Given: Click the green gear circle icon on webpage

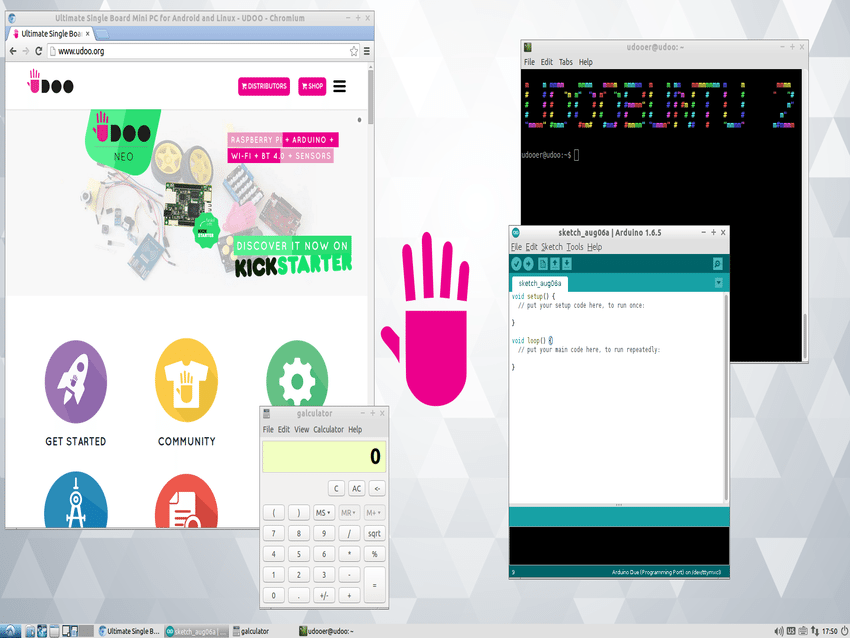Looking at the screenshot, I should coord(297,374).
